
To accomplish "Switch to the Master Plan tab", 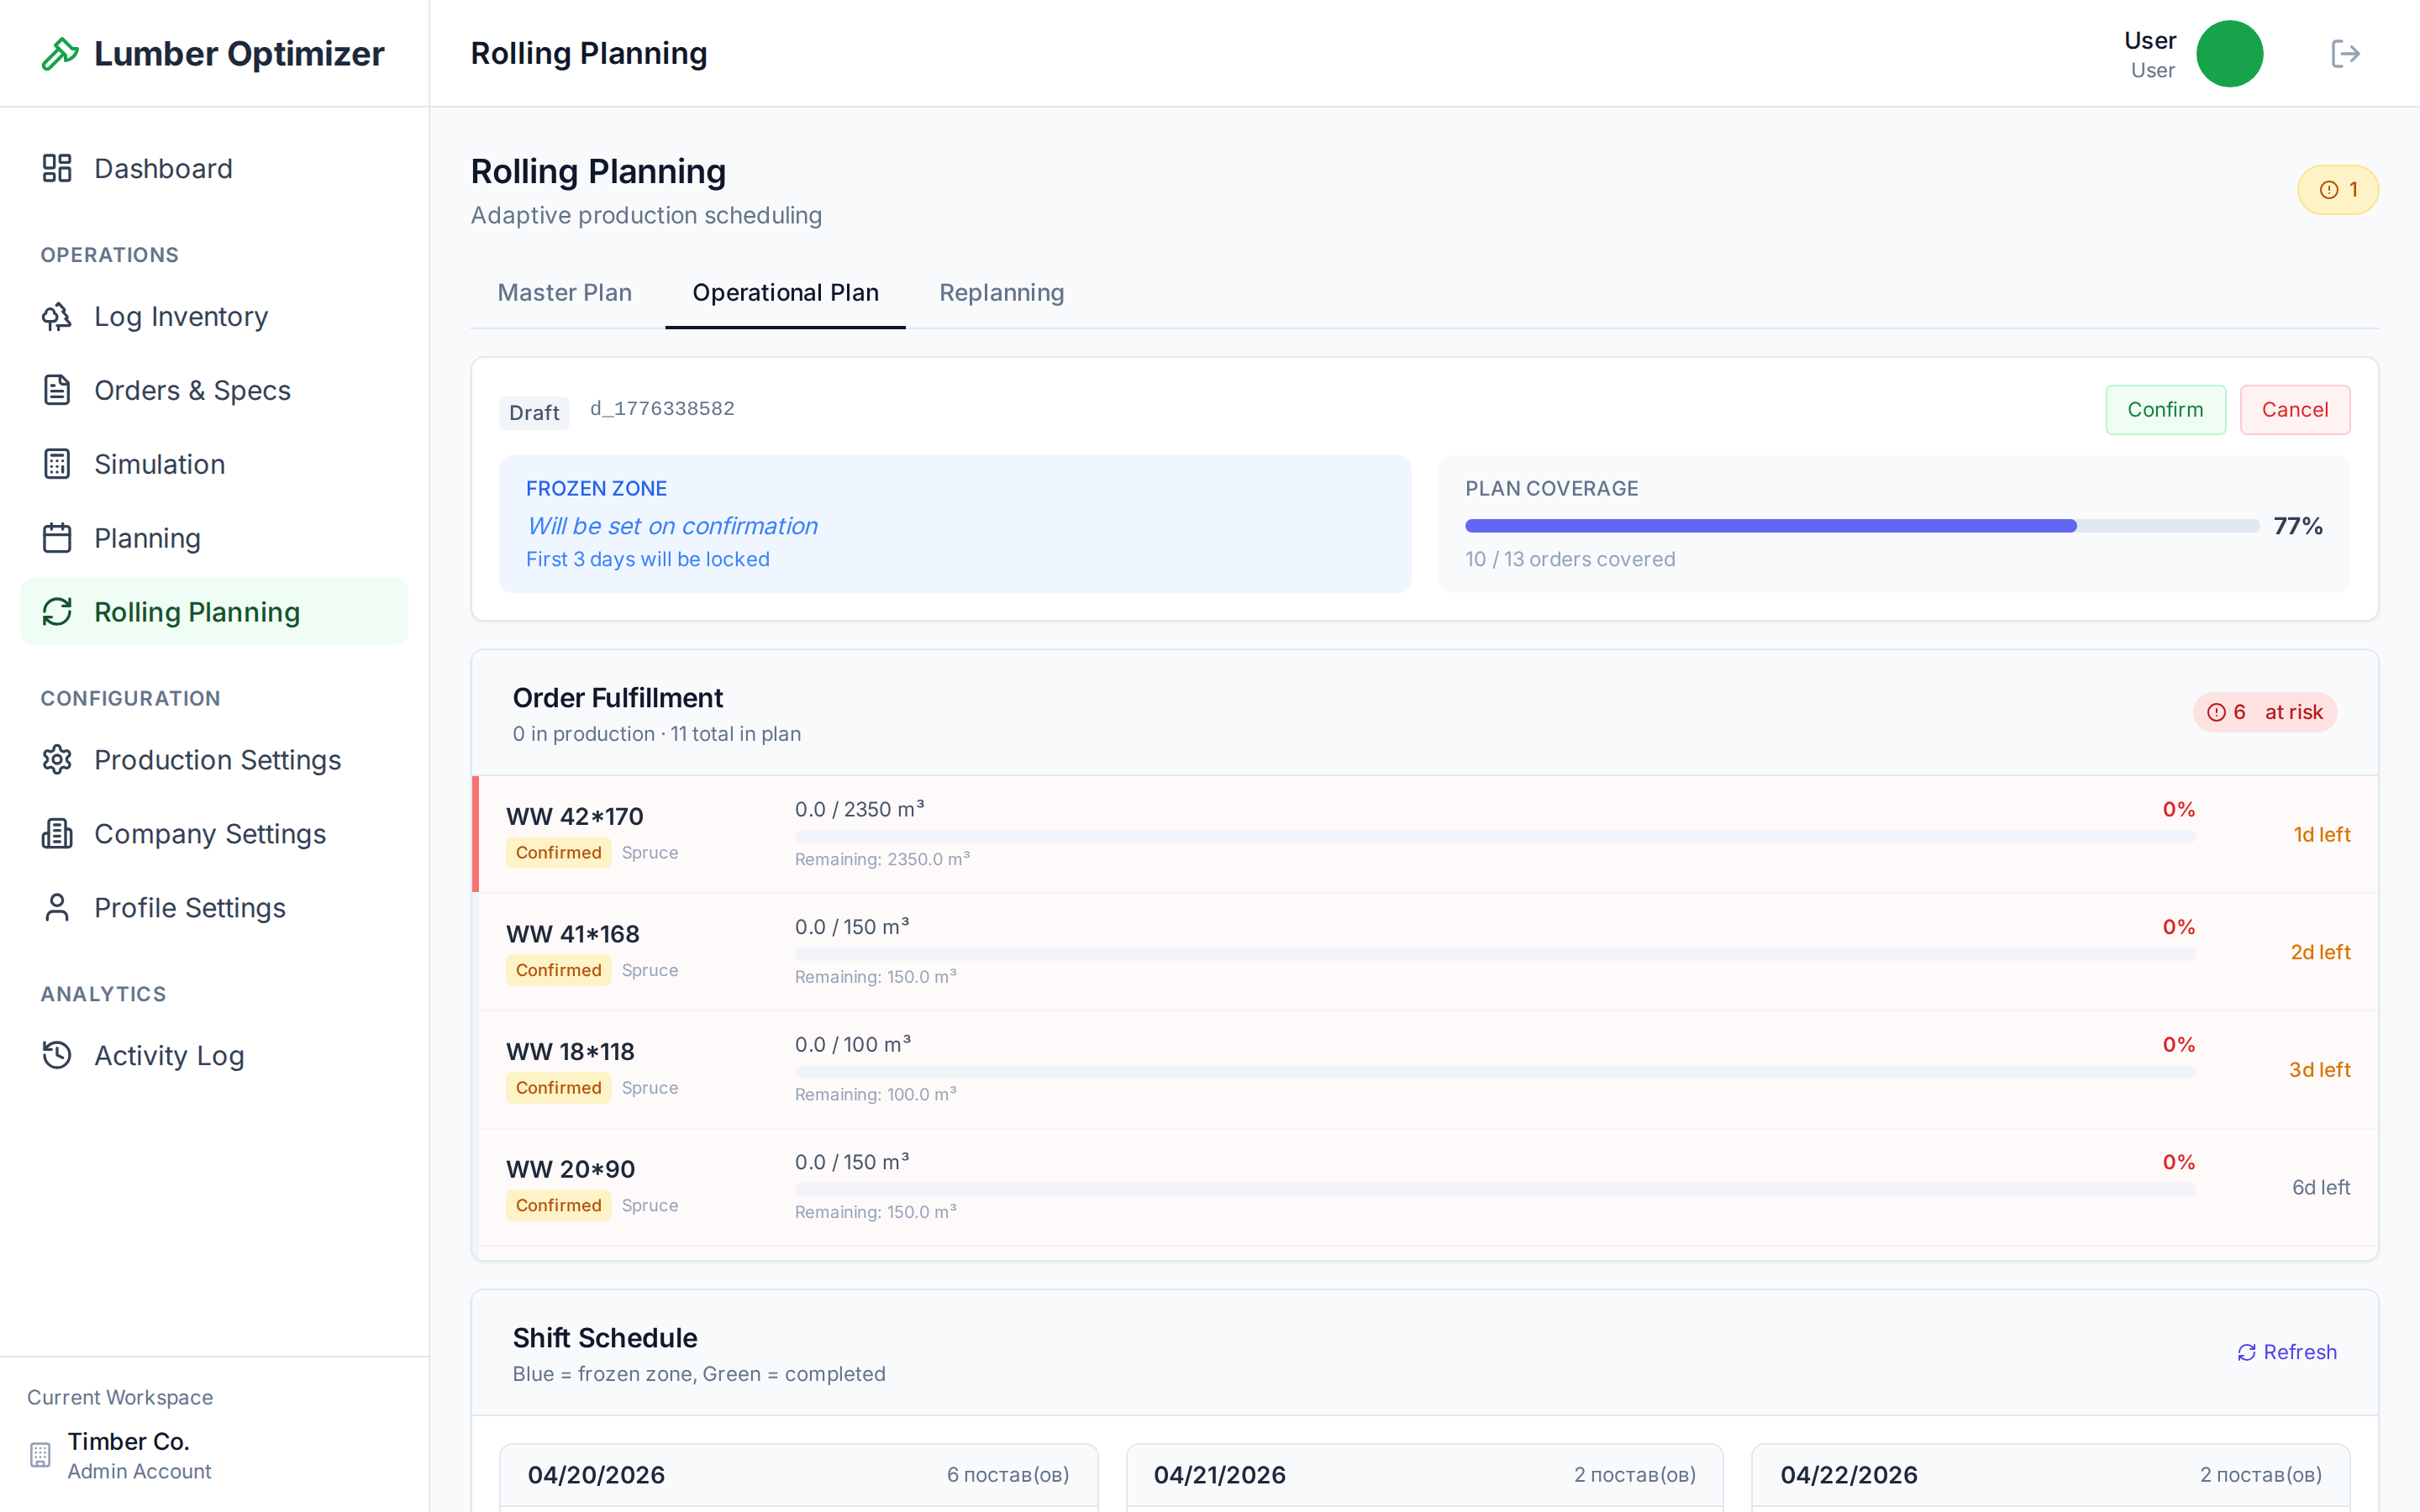I will pos(564,293).
